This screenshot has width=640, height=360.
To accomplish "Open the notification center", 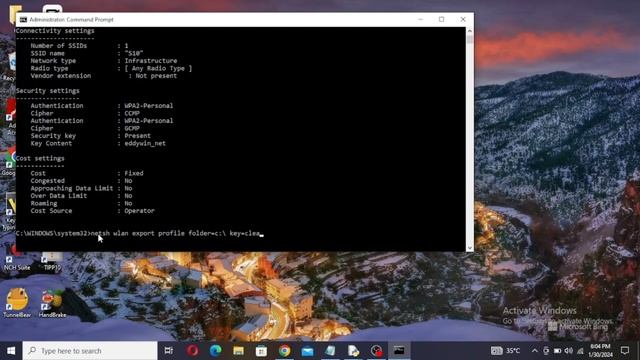I will click(624, 351).
